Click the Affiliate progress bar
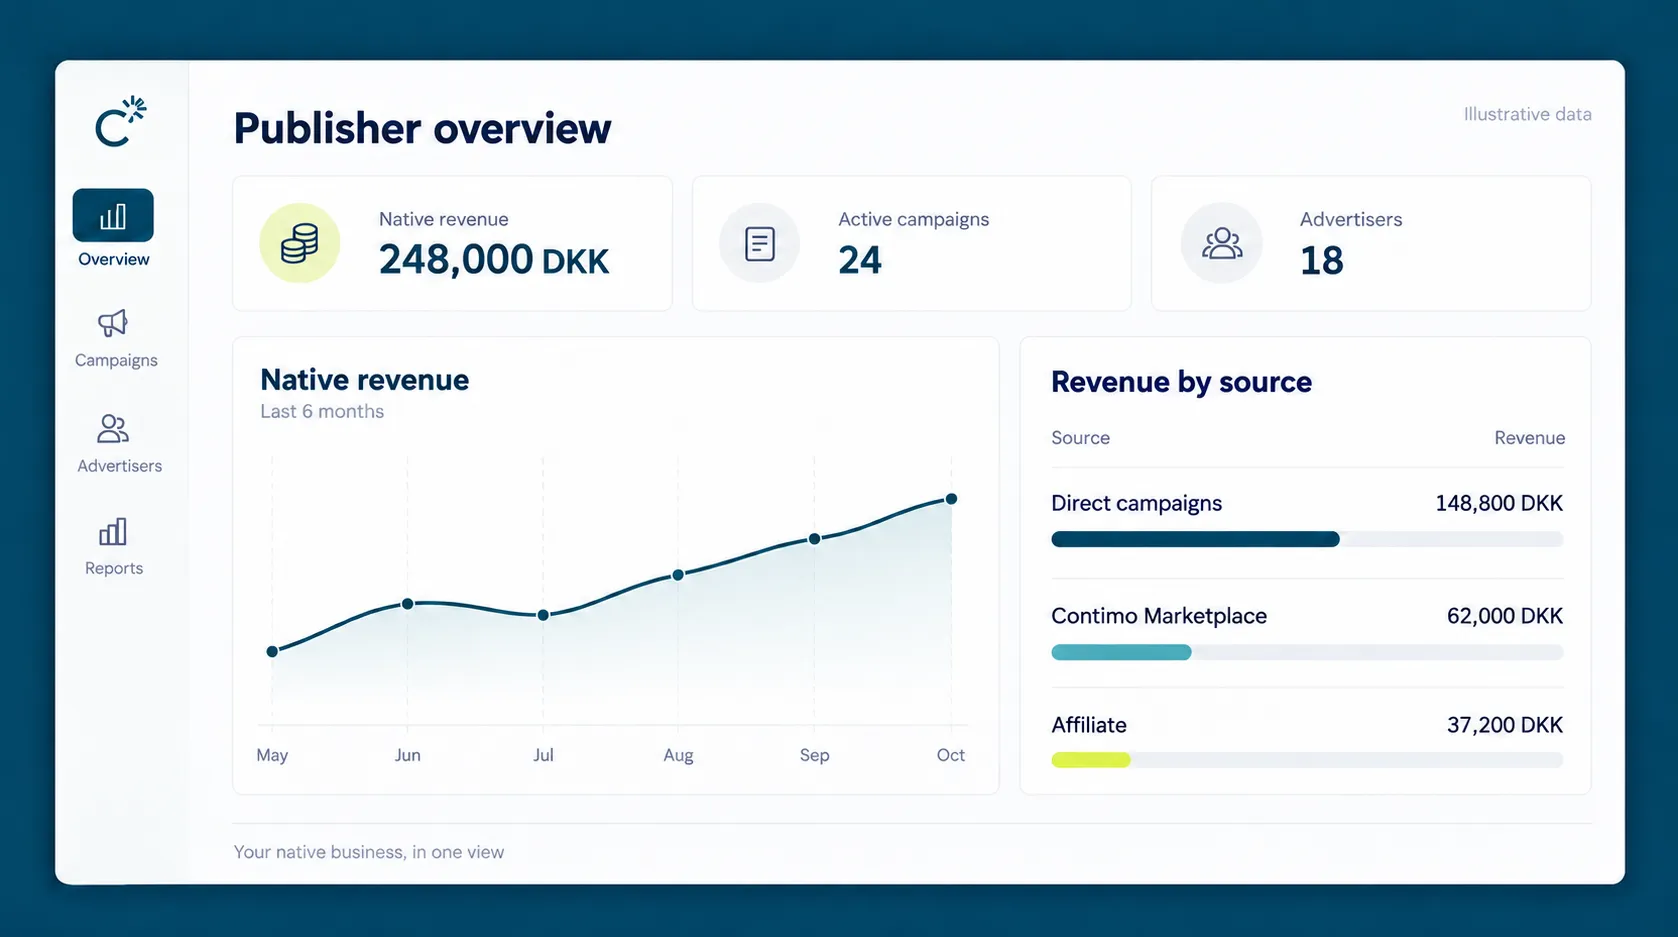 [x=1307, y=760]
